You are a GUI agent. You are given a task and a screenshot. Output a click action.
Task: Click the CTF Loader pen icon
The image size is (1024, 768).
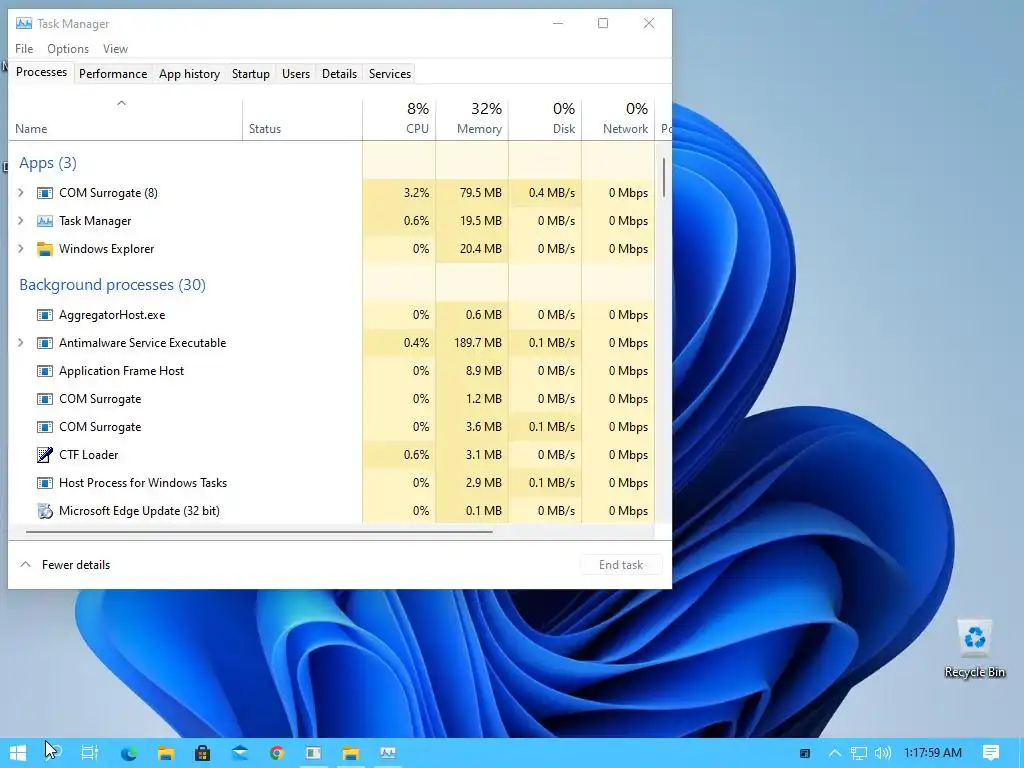(44, 455)
